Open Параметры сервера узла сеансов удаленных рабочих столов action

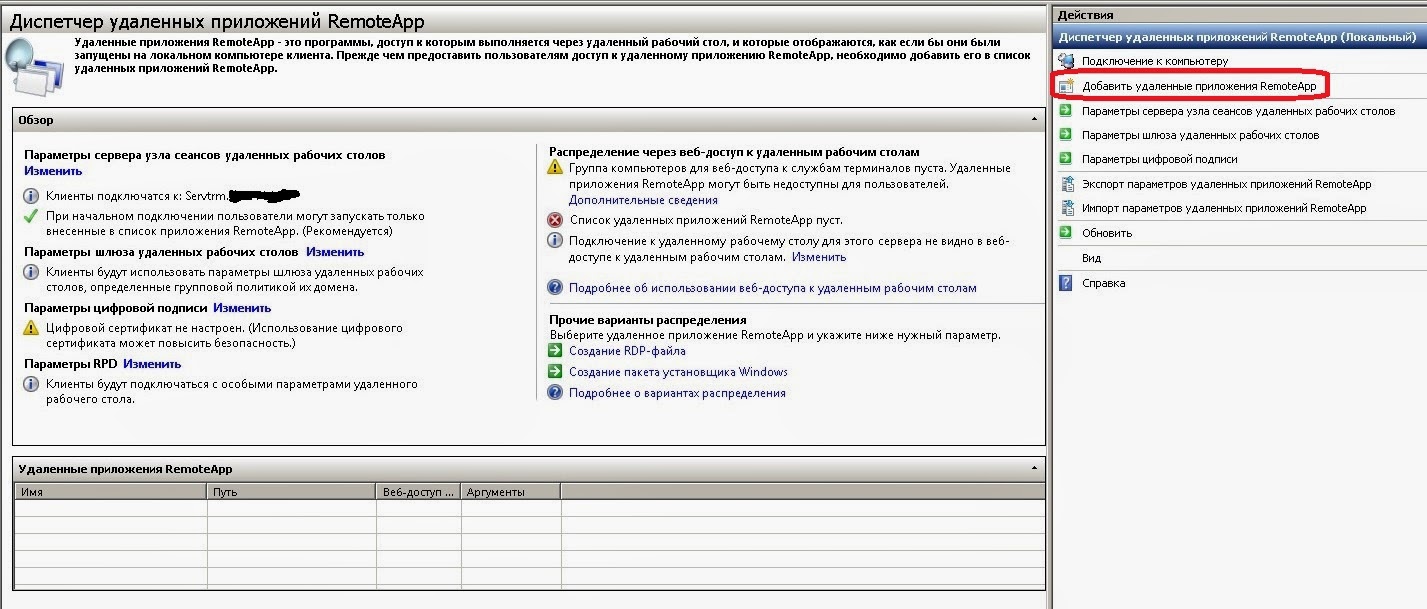click(x=1238, y=111)
